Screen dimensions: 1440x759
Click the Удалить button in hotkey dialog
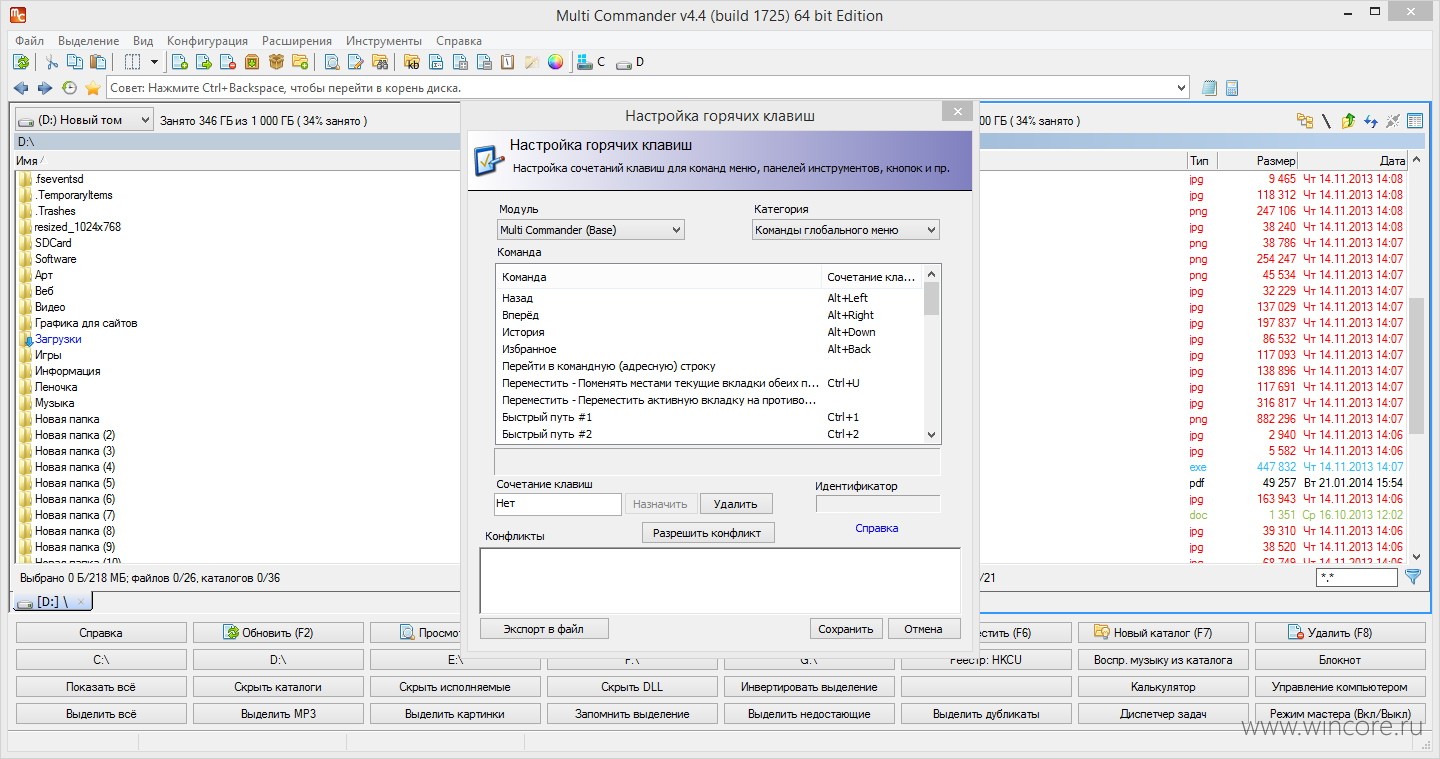coord(736,504)
